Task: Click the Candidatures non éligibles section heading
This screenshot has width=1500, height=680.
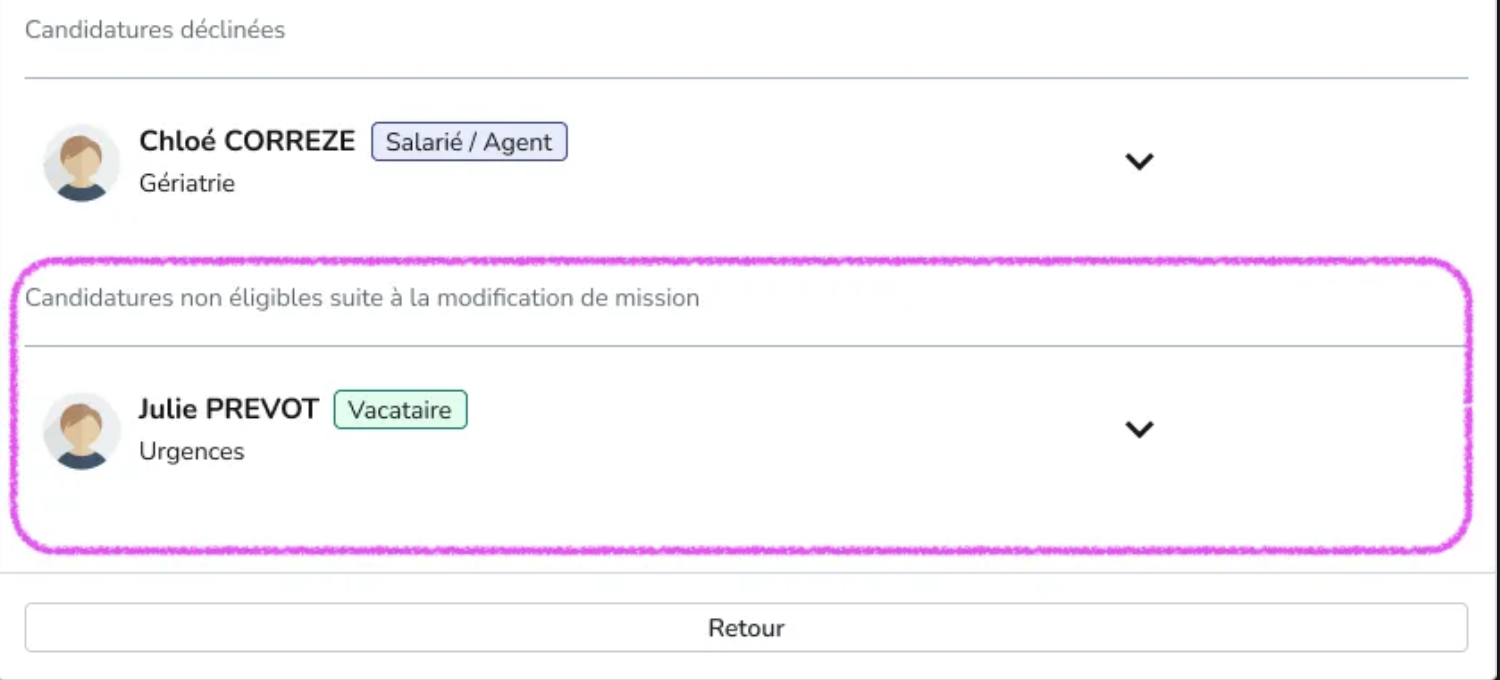Action: tap(362, 298)
